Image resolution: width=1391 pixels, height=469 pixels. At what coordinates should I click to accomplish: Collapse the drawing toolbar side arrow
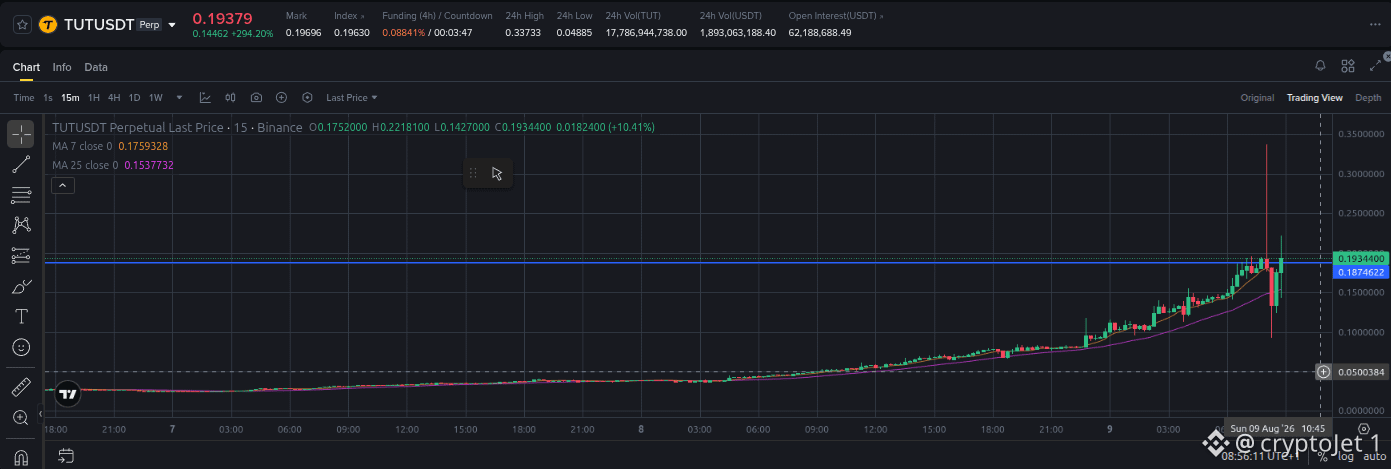41,413
